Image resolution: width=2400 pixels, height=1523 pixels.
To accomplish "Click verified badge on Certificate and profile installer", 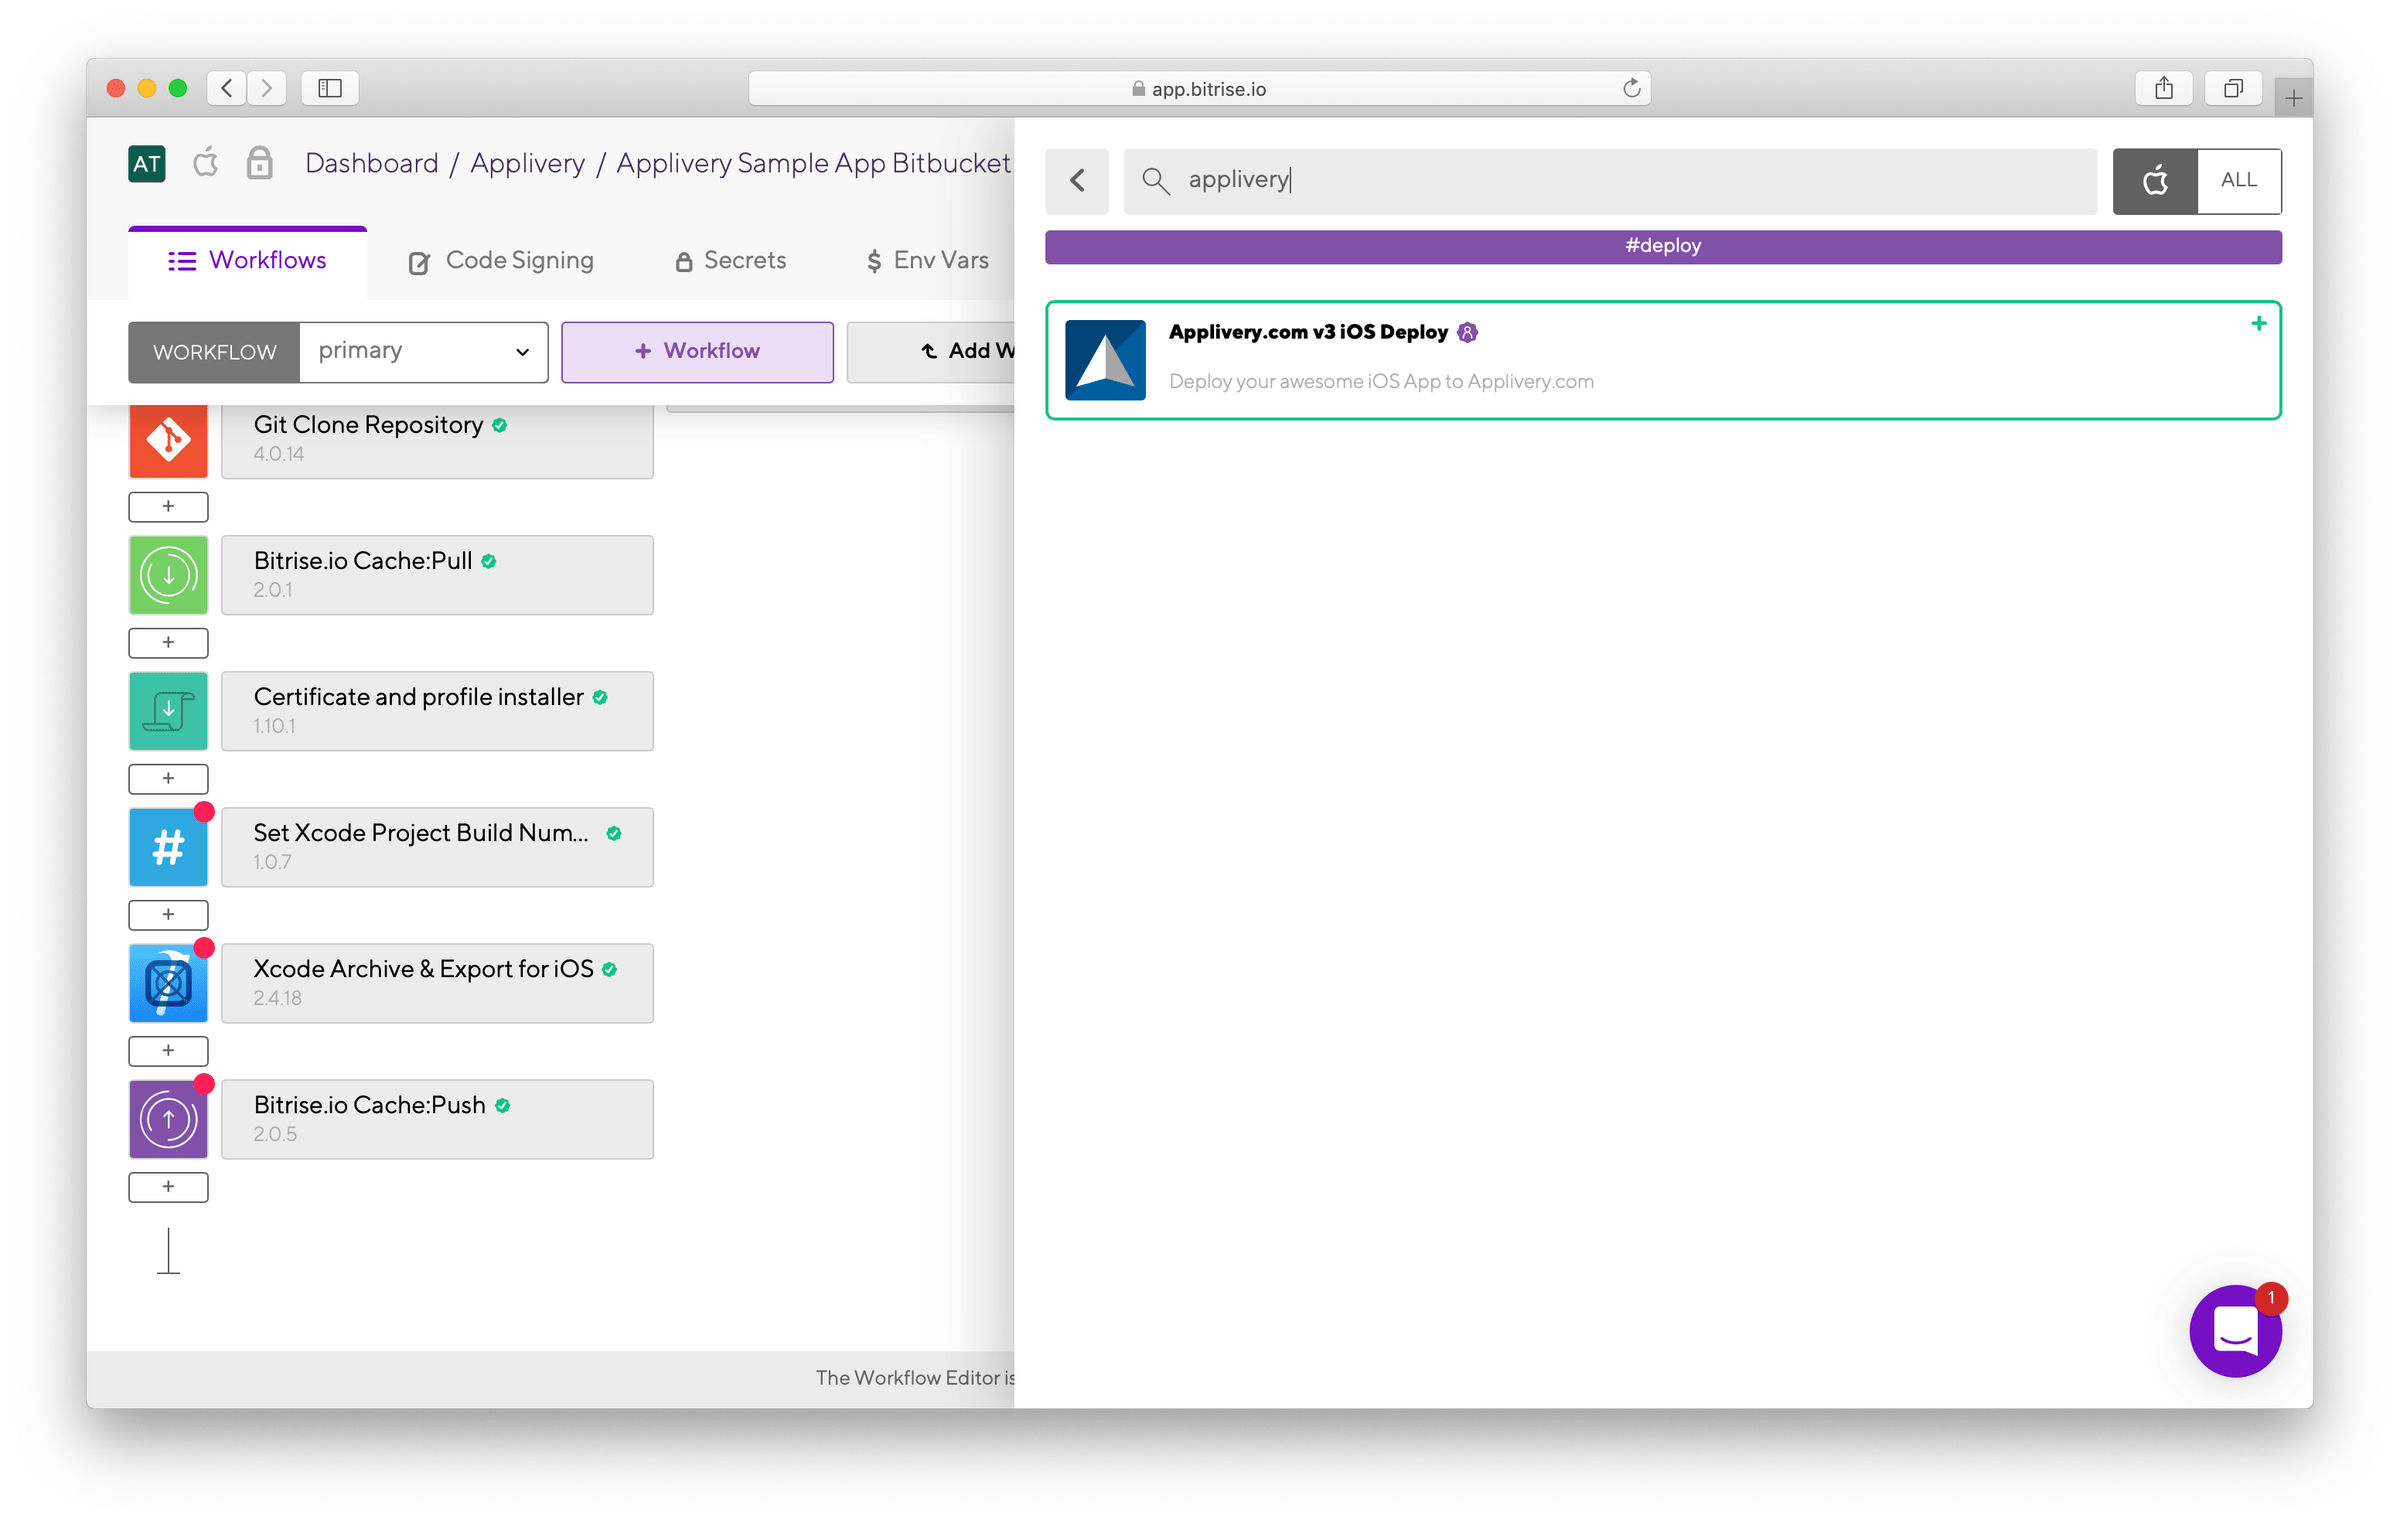I will [600, 698].
